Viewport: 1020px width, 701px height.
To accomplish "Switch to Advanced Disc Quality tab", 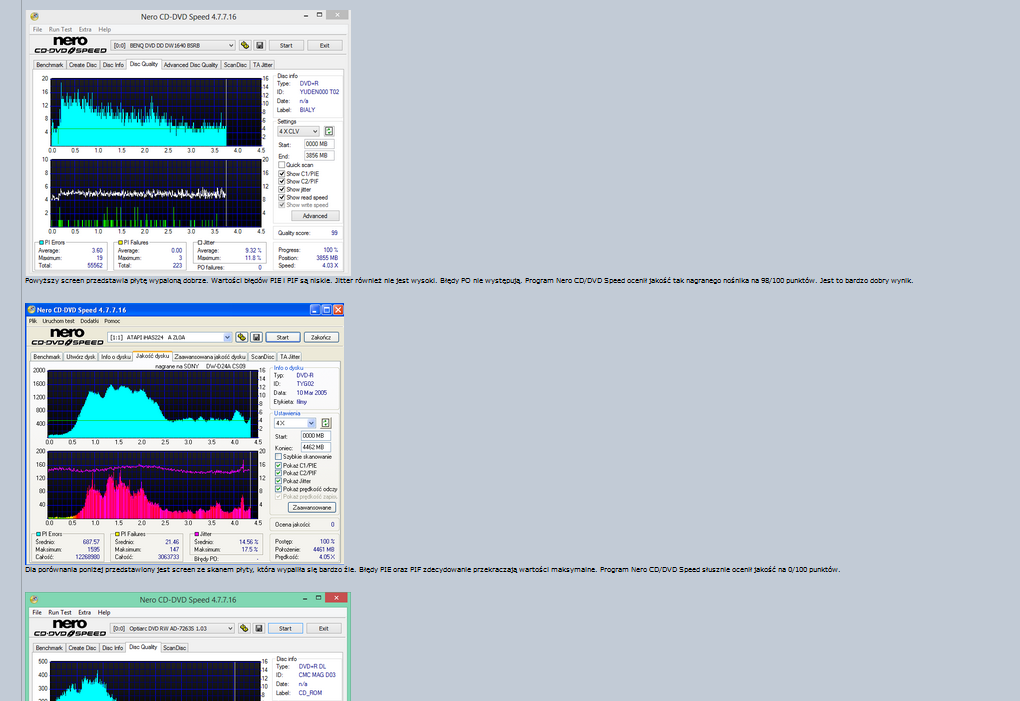I will (x=191, y=65).
